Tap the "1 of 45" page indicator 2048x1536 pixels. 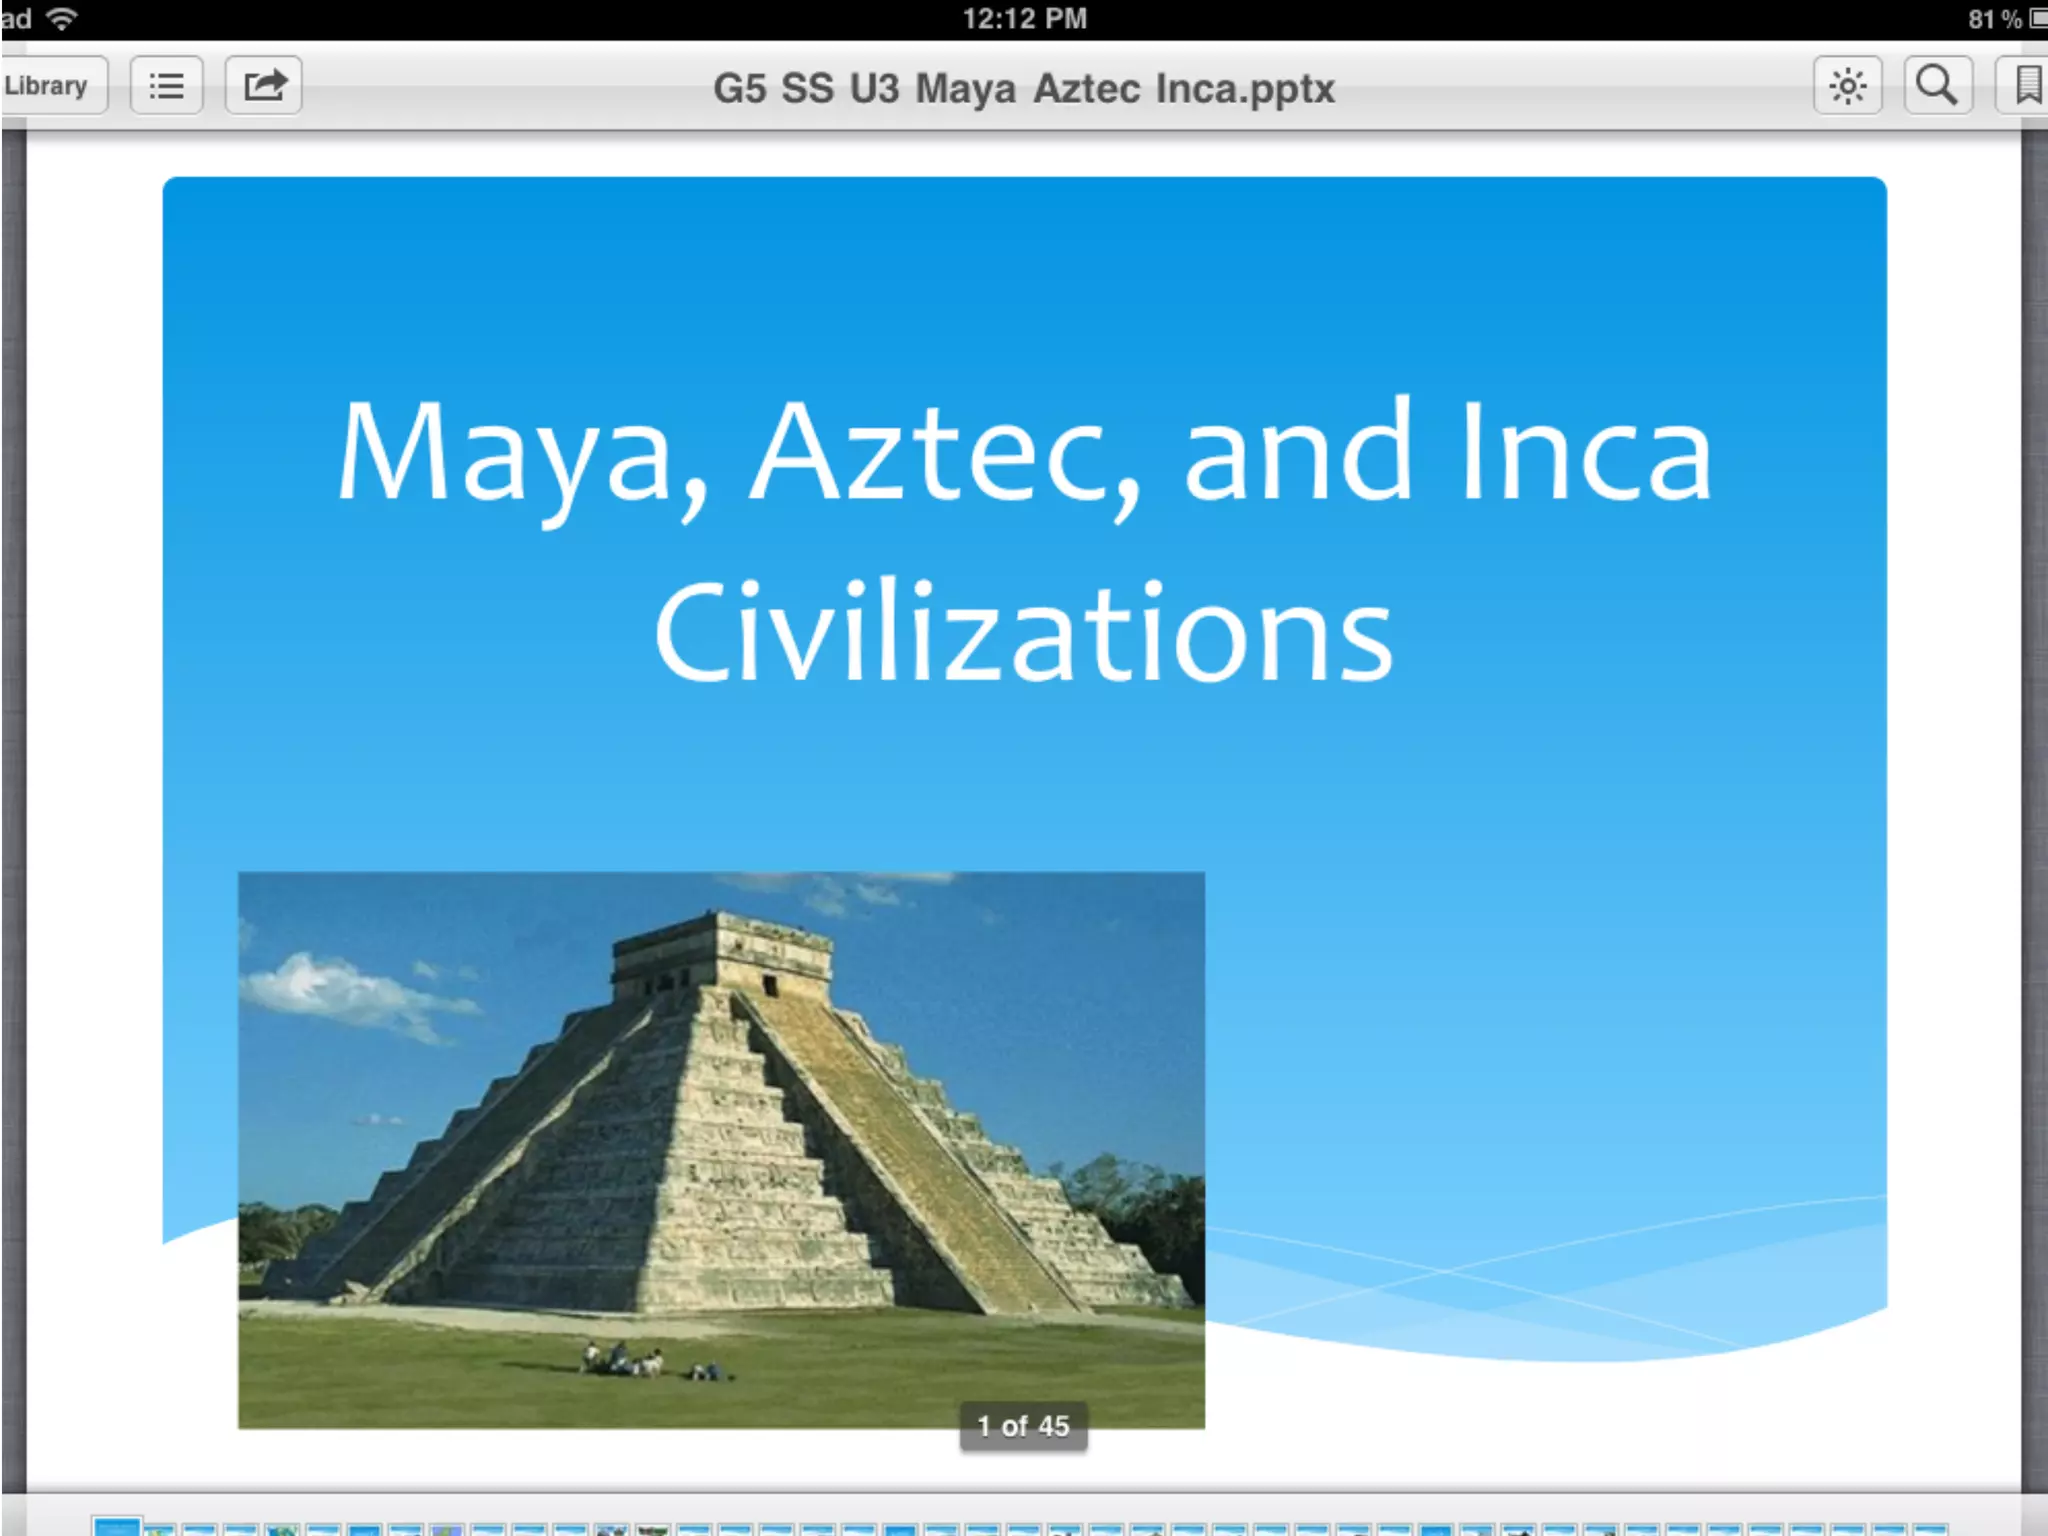pos(1023,1426)
